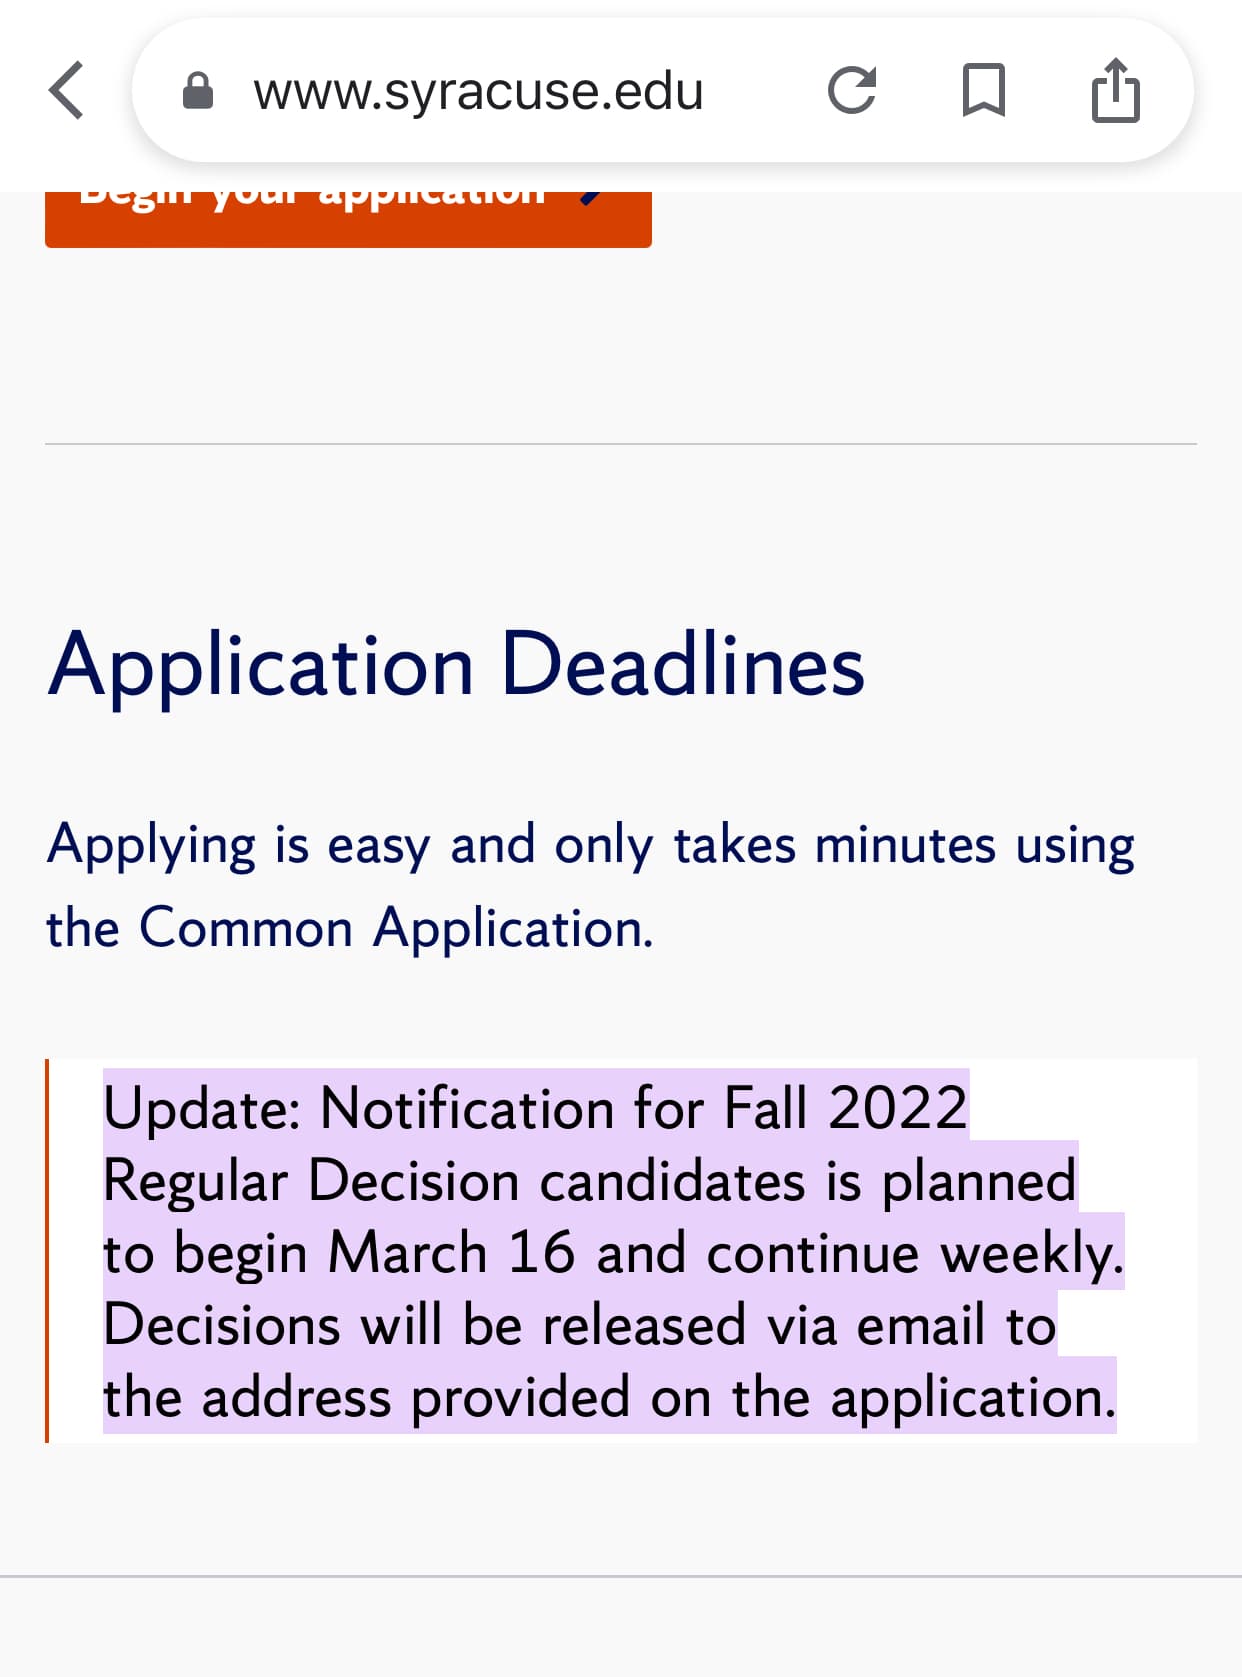Click 'Fall 2022' in the update notice
The image size is (1242, 1677).
[845, 1109]
